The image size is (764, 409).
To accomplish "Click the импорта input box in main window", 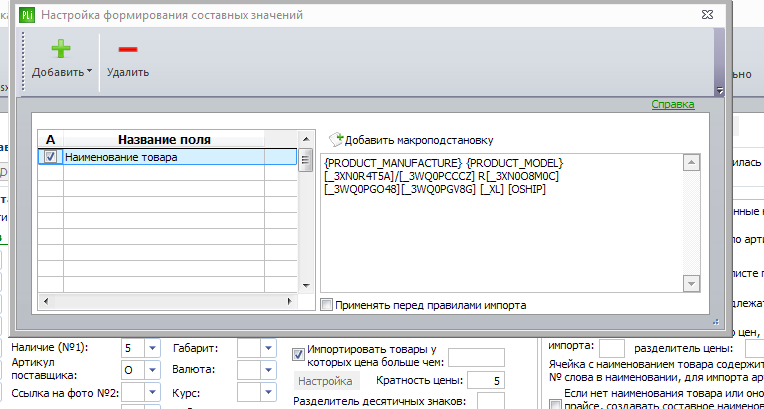I will pyautogui.click(x=611, y=348).
